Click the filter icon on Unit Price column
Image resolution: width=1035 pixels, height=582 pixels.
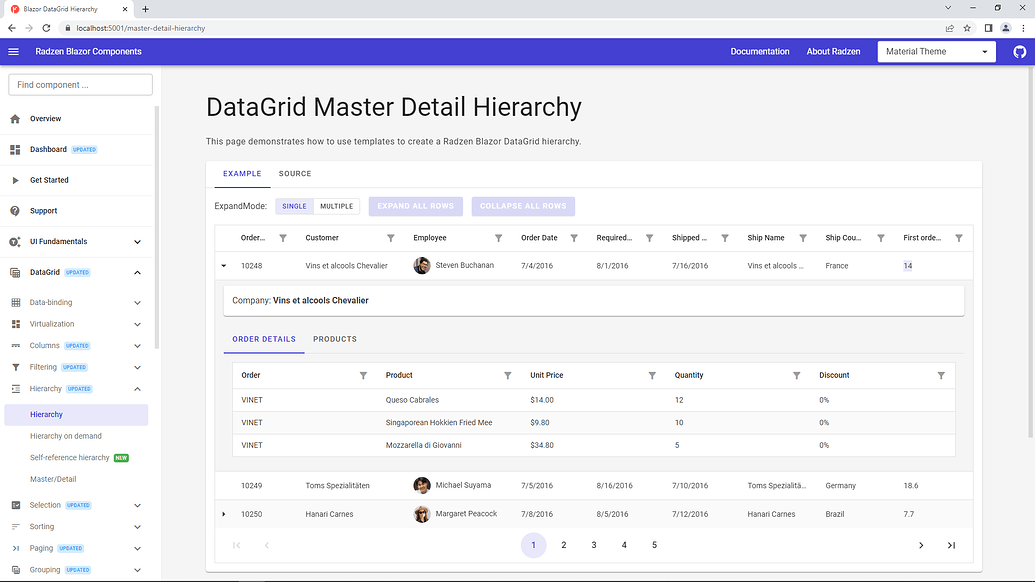coord(651,374)
